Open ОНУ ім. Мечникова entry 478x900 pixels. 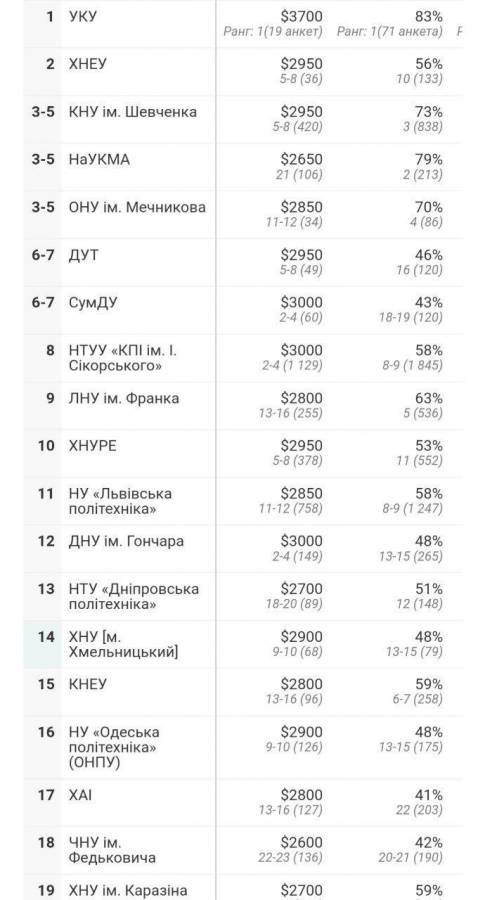(x=137, y=207)
